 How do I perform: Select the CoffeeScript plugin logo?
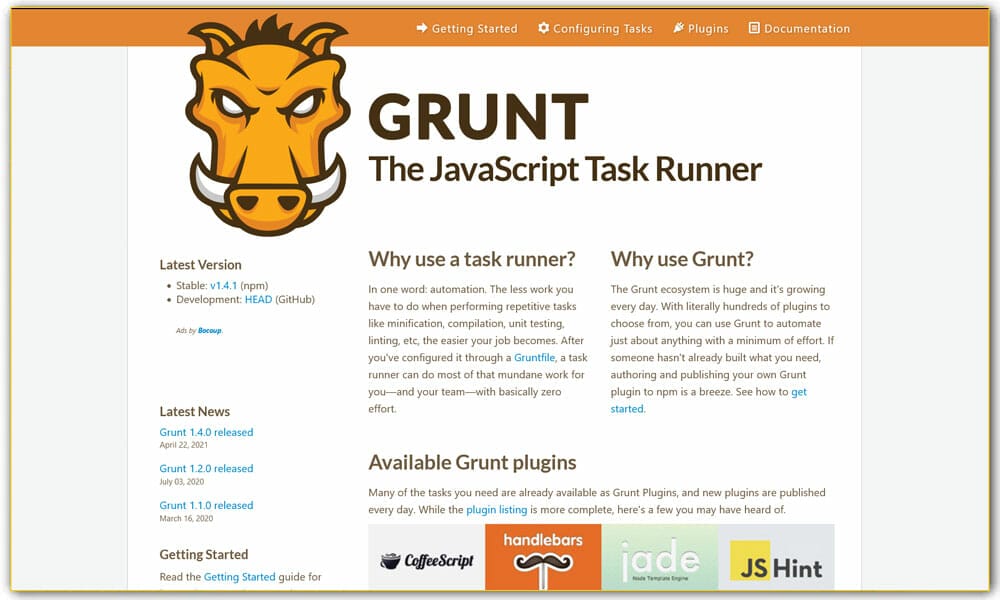[428, 558]
